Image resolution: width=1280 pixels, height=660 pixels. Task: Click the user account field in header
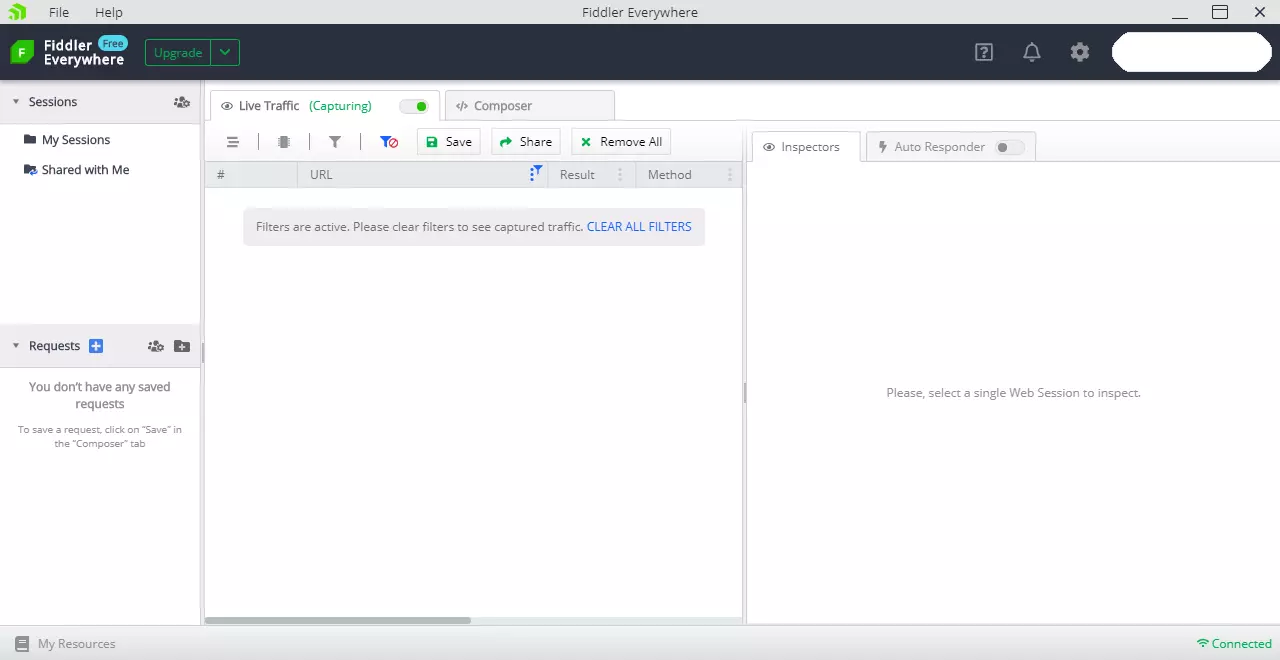click(1192, 52)
